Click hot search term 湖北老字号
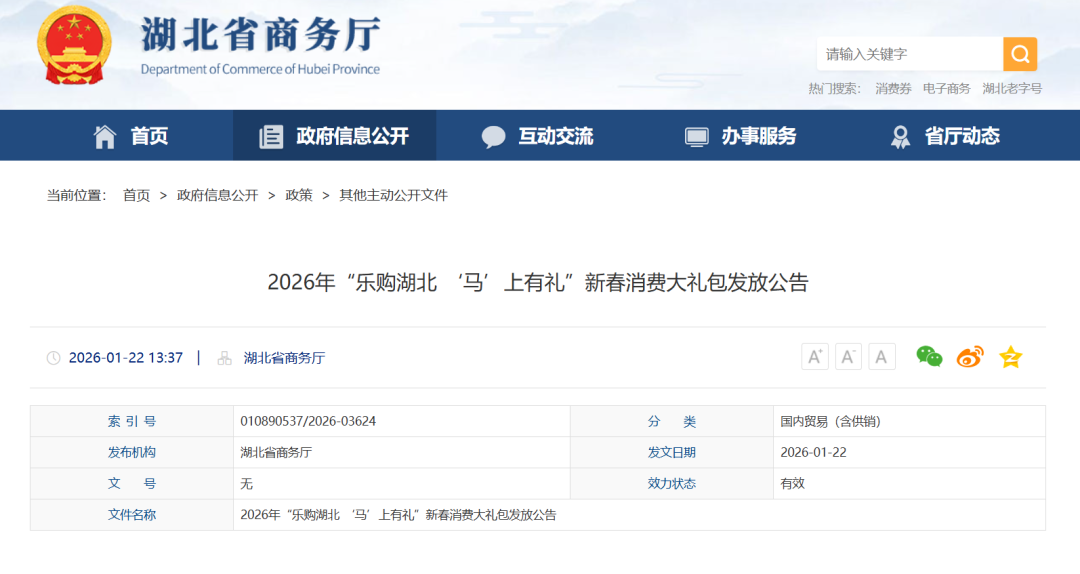 [1012, 89]
